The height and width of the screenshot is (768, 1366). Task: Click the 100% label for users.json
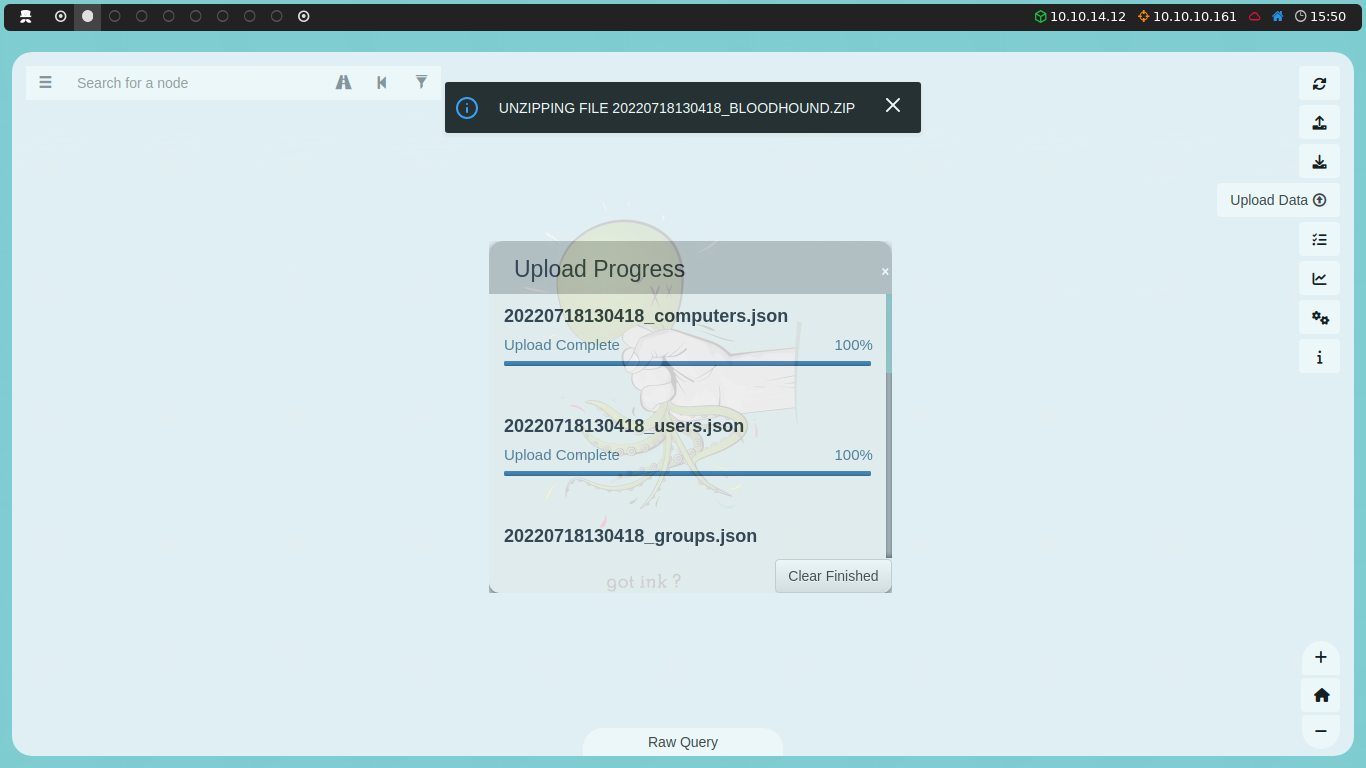(x=853, y=455)
